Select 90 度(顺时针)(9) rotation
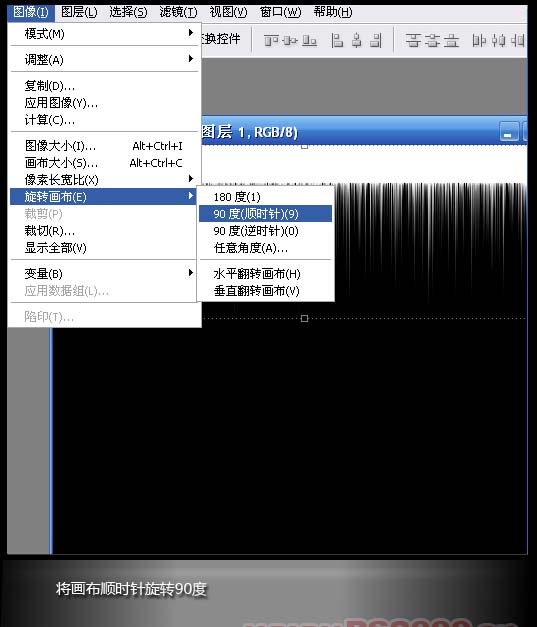This screenshot has height=627, width=537. [266, 214]
